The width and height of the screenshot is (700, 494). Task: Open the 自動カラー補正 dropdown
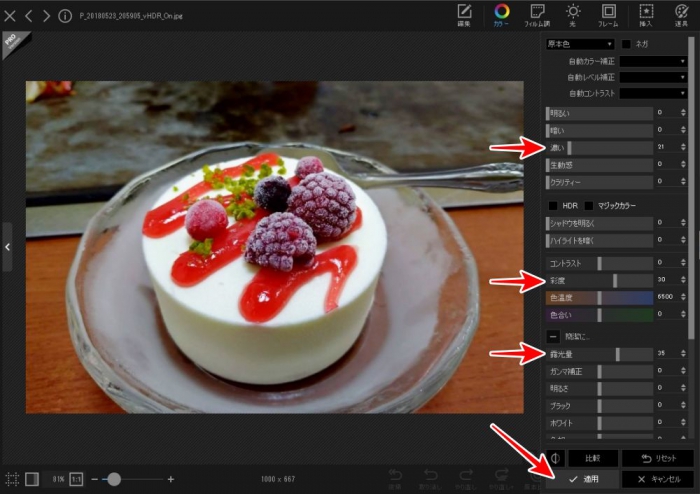(x=653, y=61)
